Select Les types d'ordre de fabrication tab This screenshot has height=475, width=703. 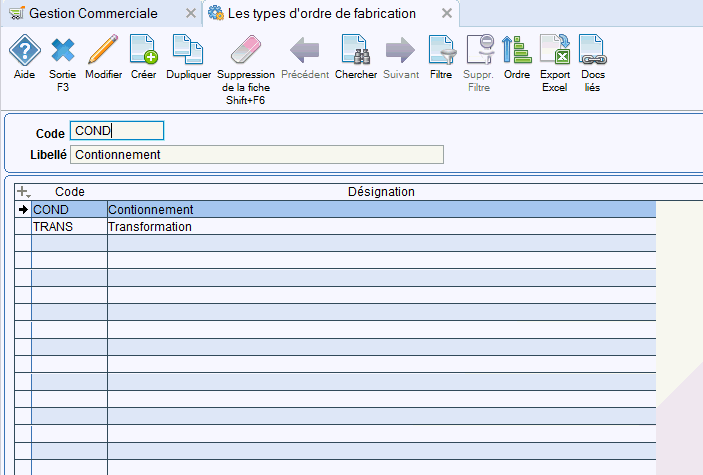coord(320,13)
